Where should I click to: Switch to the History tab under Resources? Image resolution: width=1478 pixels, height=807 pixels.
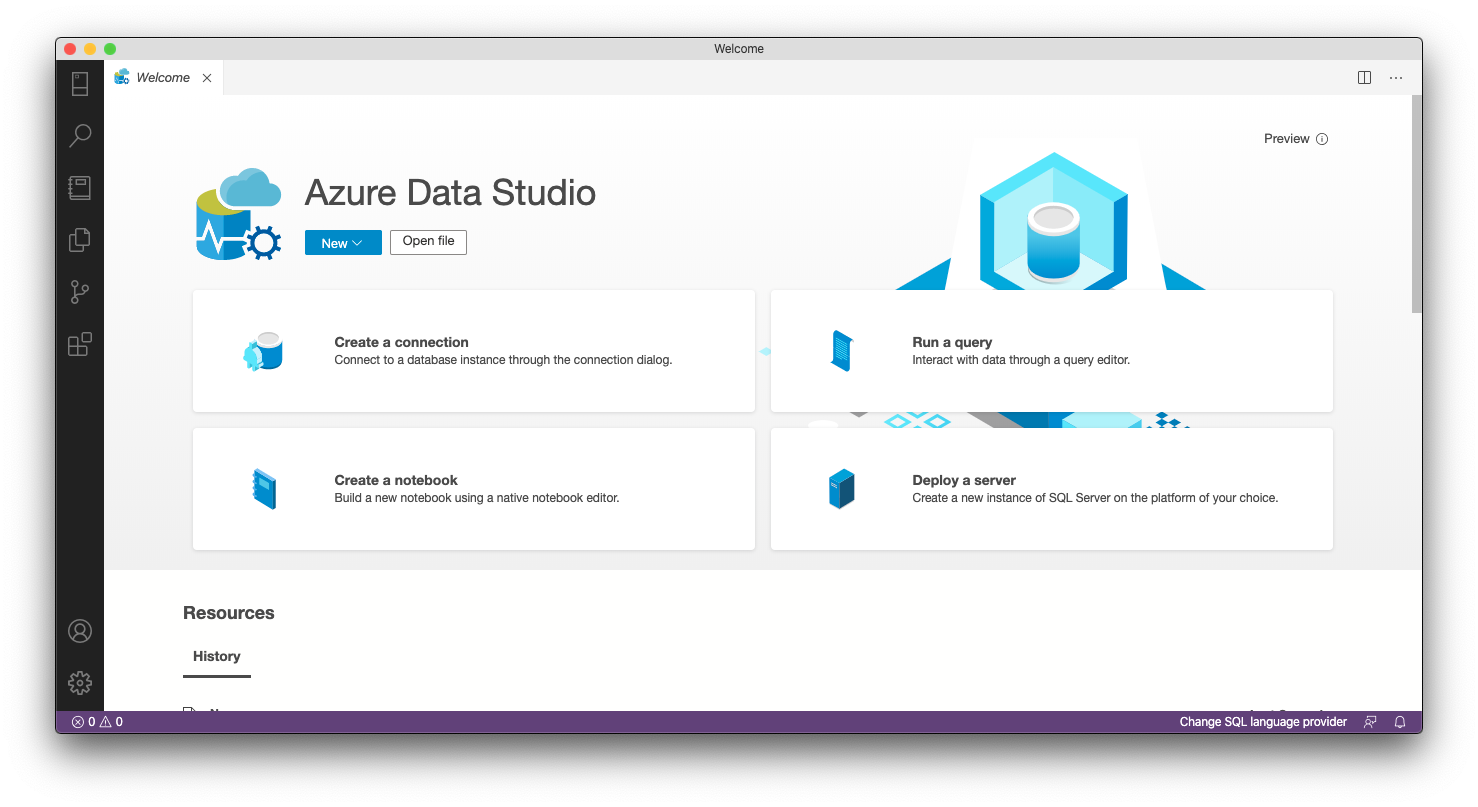pyautogui.click(x=217, y=657)
